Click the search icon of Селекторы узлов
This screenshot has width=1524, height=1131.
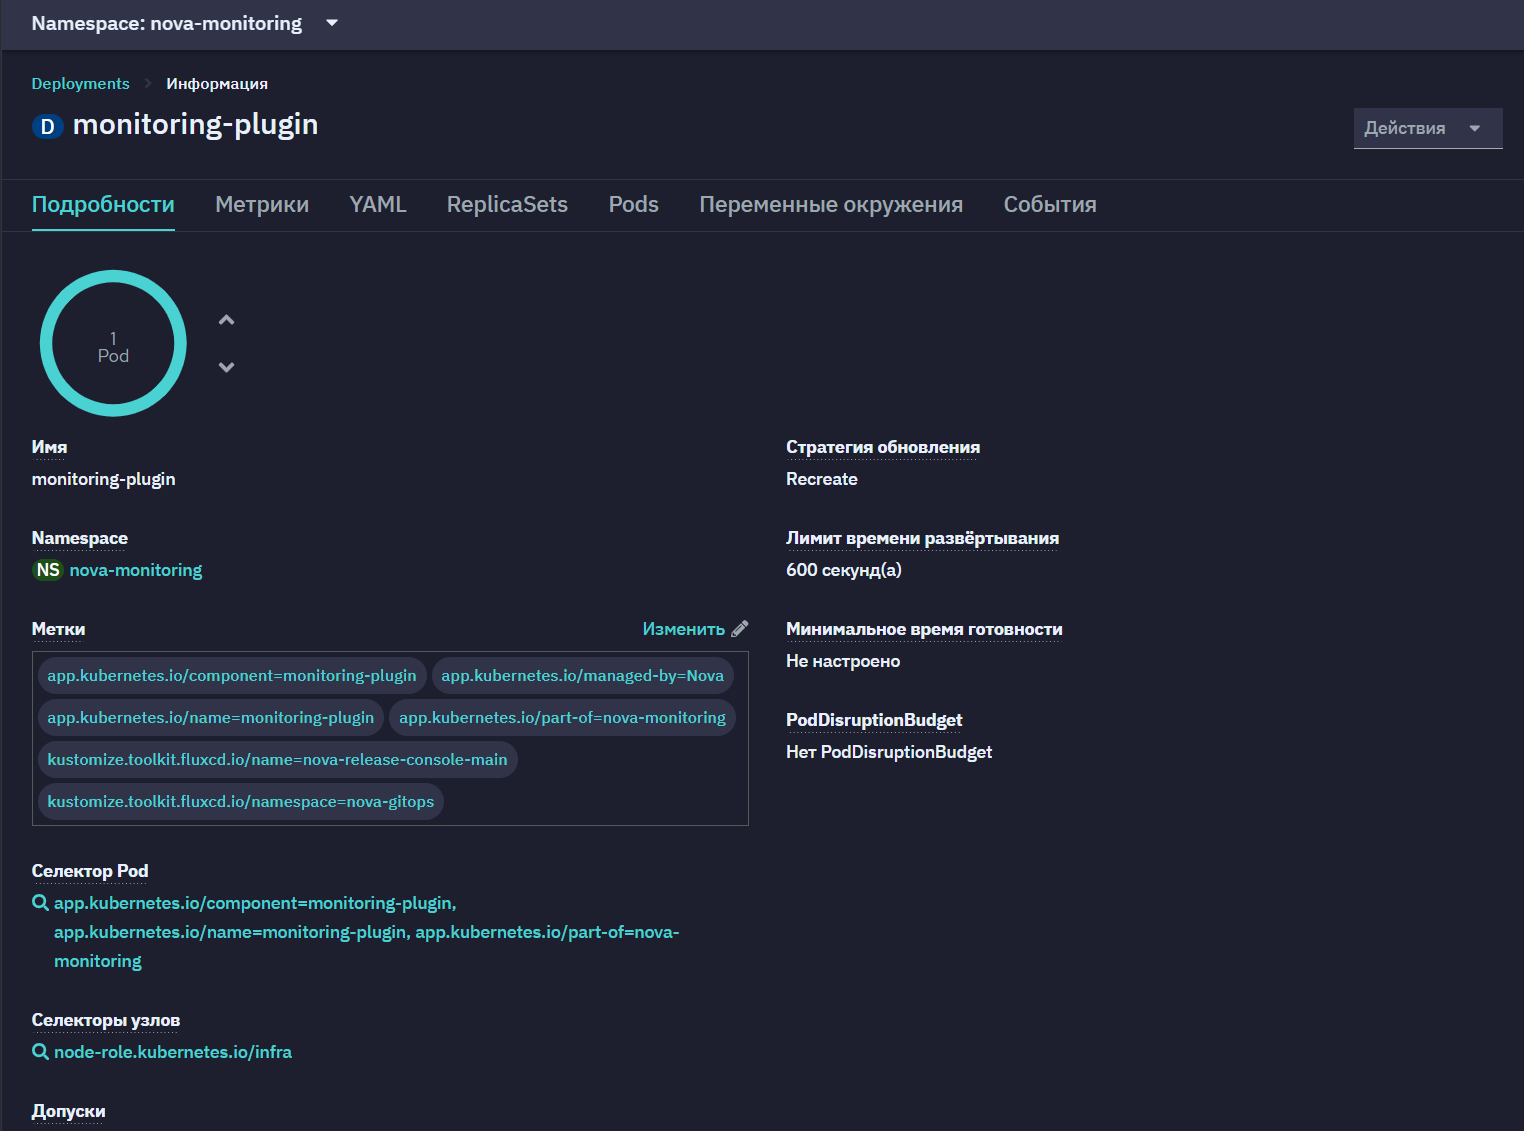point(41,1052)
